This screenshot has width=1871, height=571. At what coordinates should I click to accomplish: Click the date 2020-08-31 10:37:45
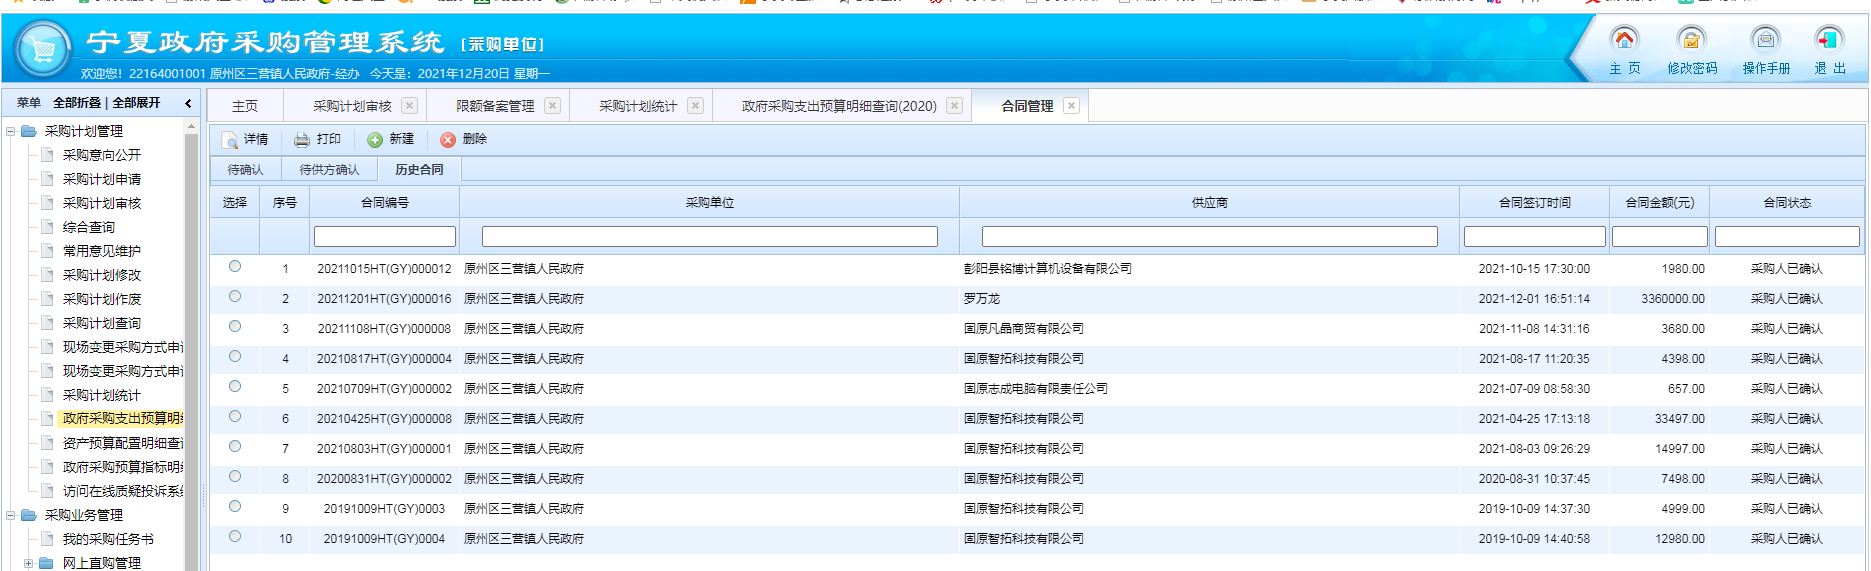1534,479
